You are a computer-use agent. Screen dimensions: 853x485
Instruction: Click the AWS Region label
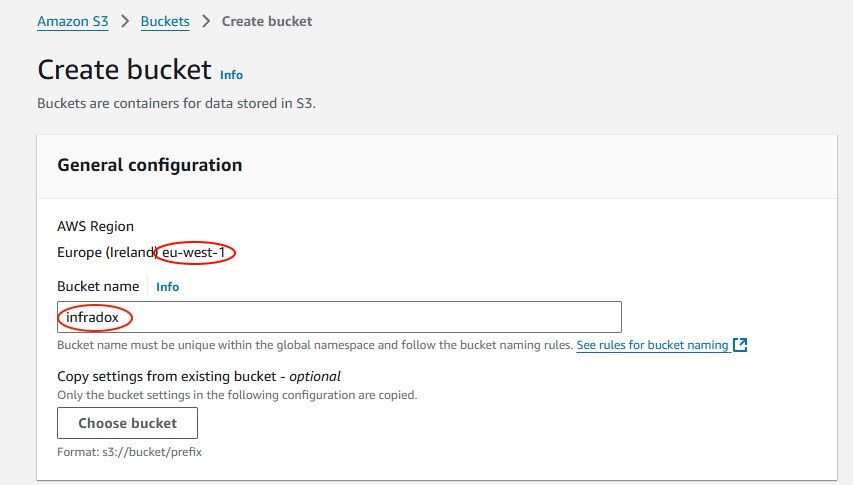[x=95, y=226]
